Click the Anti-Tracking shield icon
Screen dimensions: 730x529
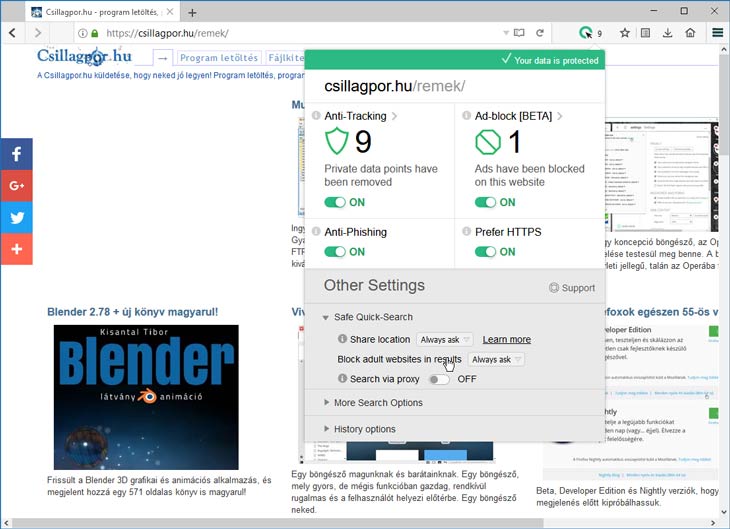coord(337,141)
